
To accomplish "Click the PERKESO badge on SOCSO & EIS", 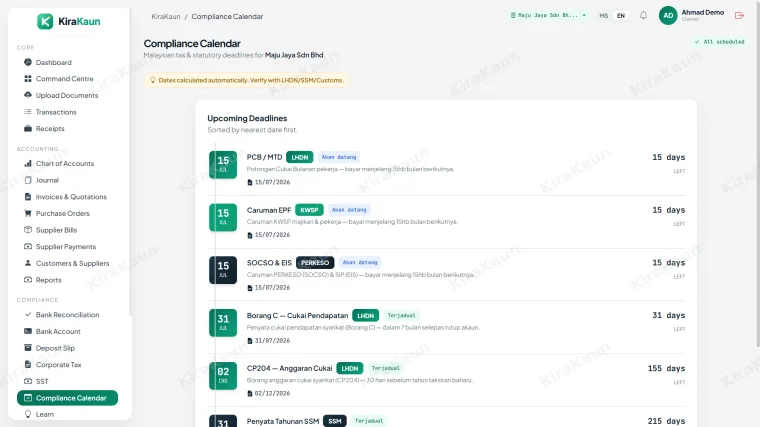I will click(315, 263).
